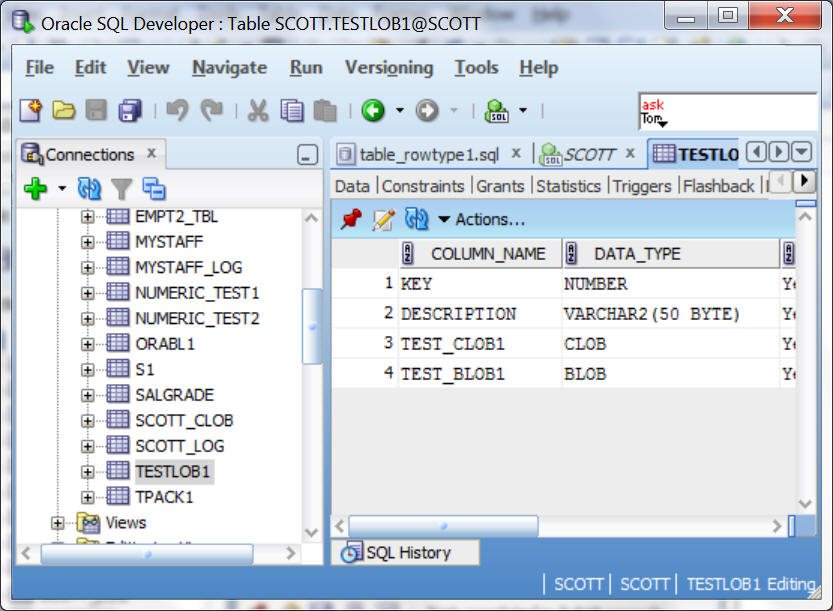This screenshot has height=611, width=833.
Task: Minimize the Connections panel
Action: [x=308, y=155]
